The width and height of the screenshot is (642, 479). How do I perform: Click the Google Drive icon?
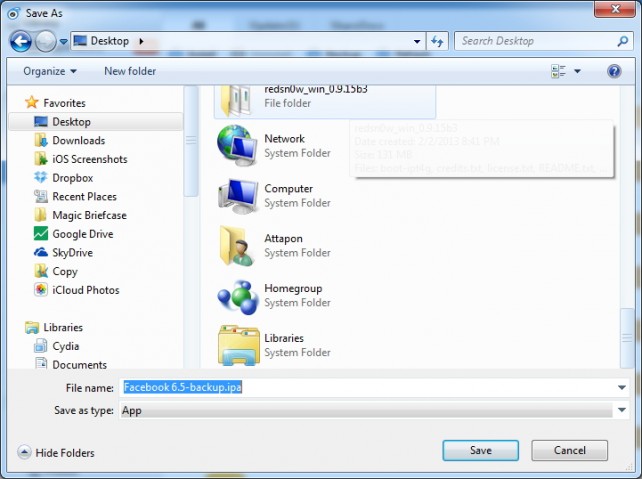[41, 234]
